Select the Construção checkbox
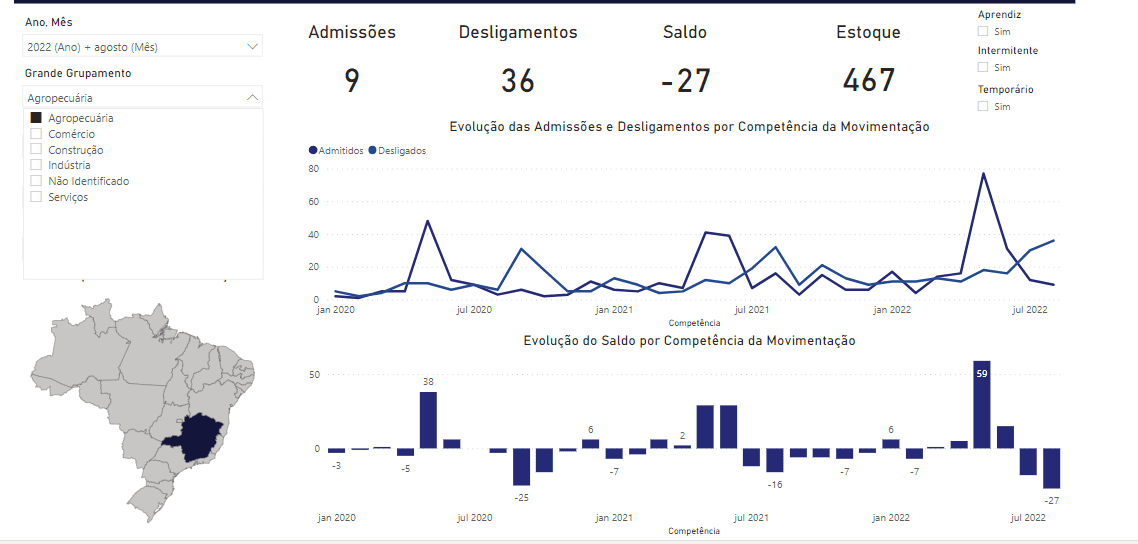This screenshot has width=1138, height=544. tap(36, 150)
